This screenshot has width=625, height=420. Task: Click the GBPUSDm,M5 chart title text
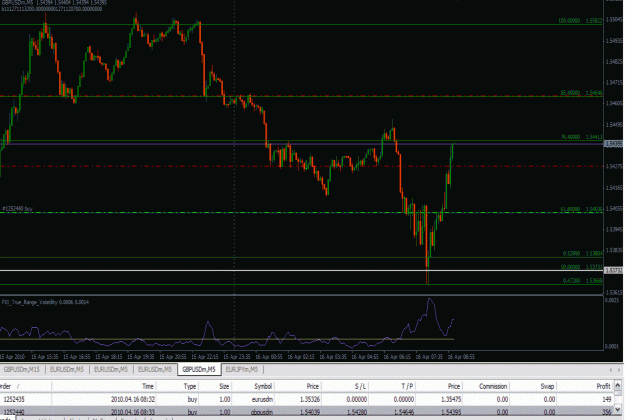[x=17, y=2]
